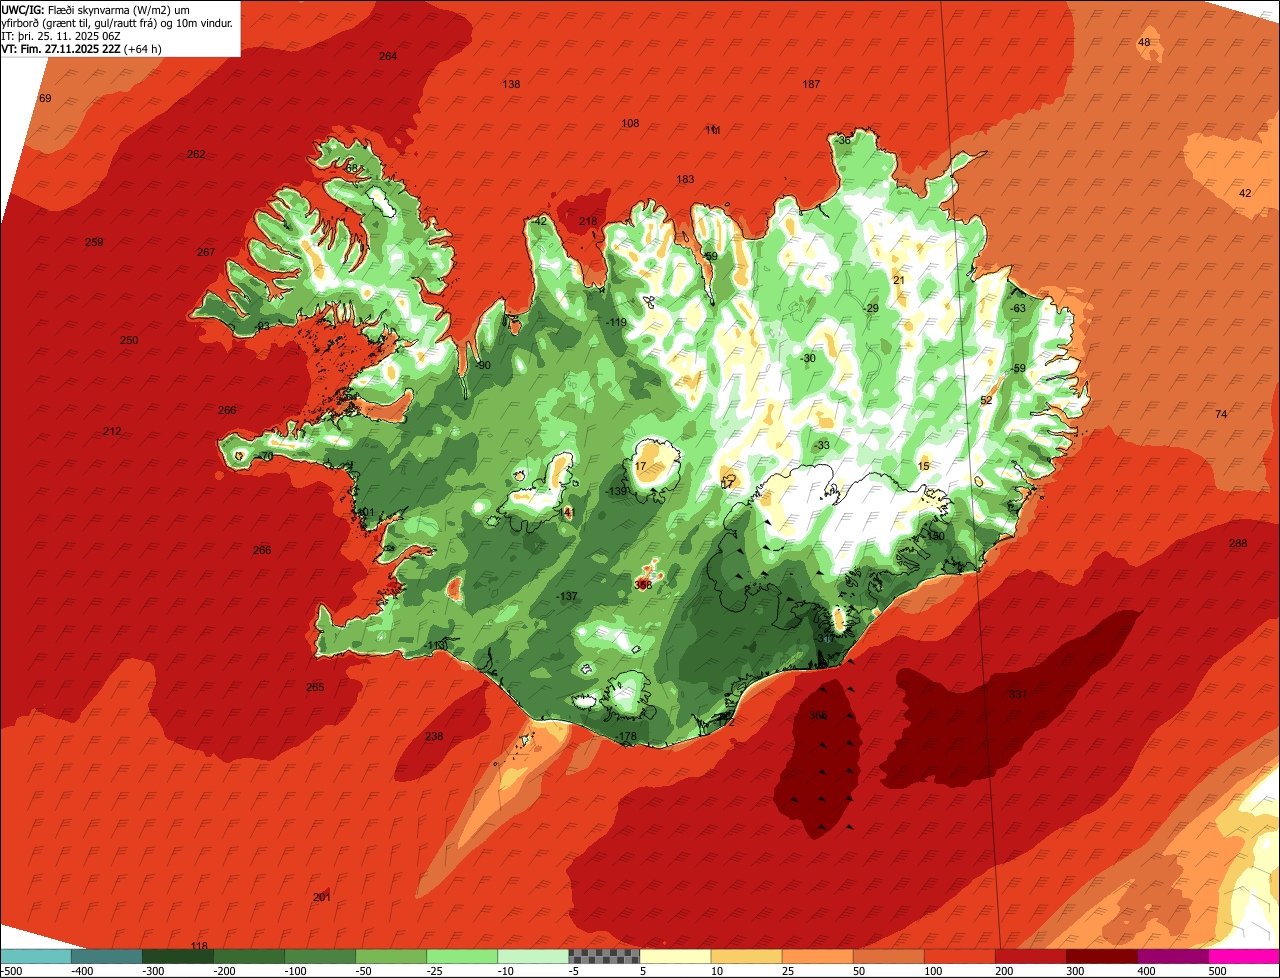Click the sea value 265 in the southwest
Viewport: 1280px width, 978px height.
315,687
